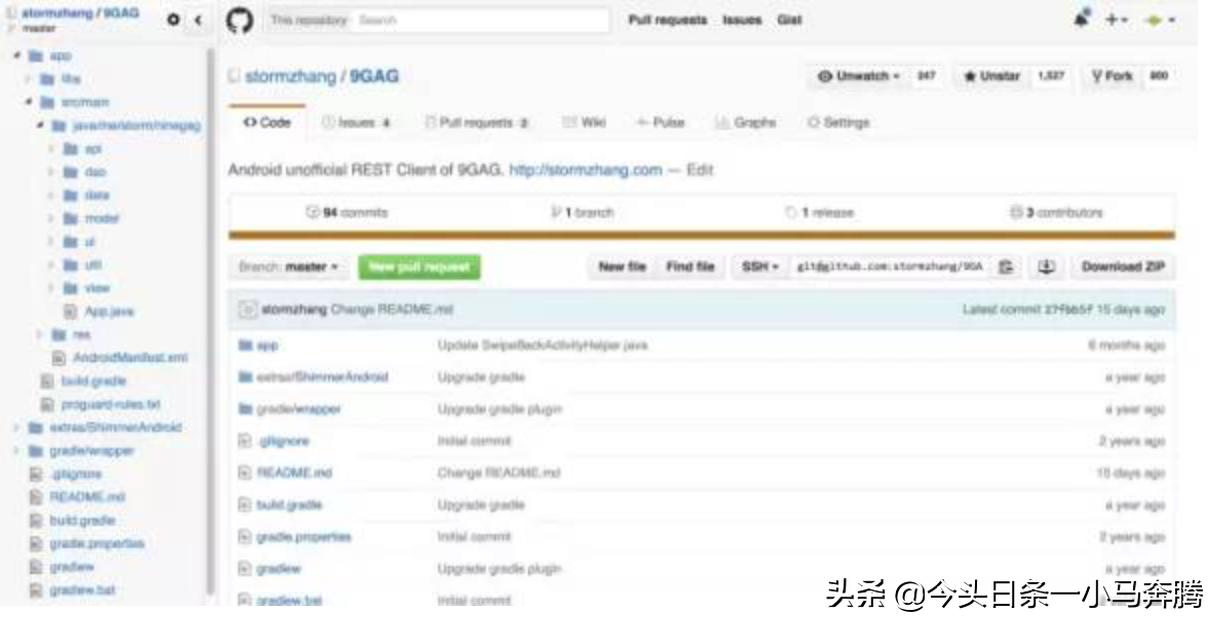Open the extras/ShimmerAndroid folder icon
Screen dimensions: 1222x628
point(245,377)
